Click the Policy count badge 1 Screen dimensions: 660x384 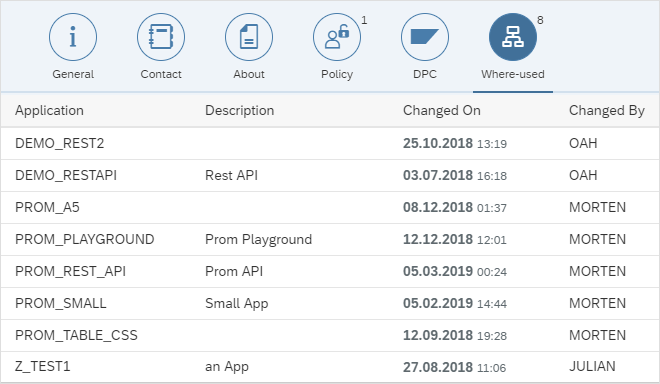364,20
